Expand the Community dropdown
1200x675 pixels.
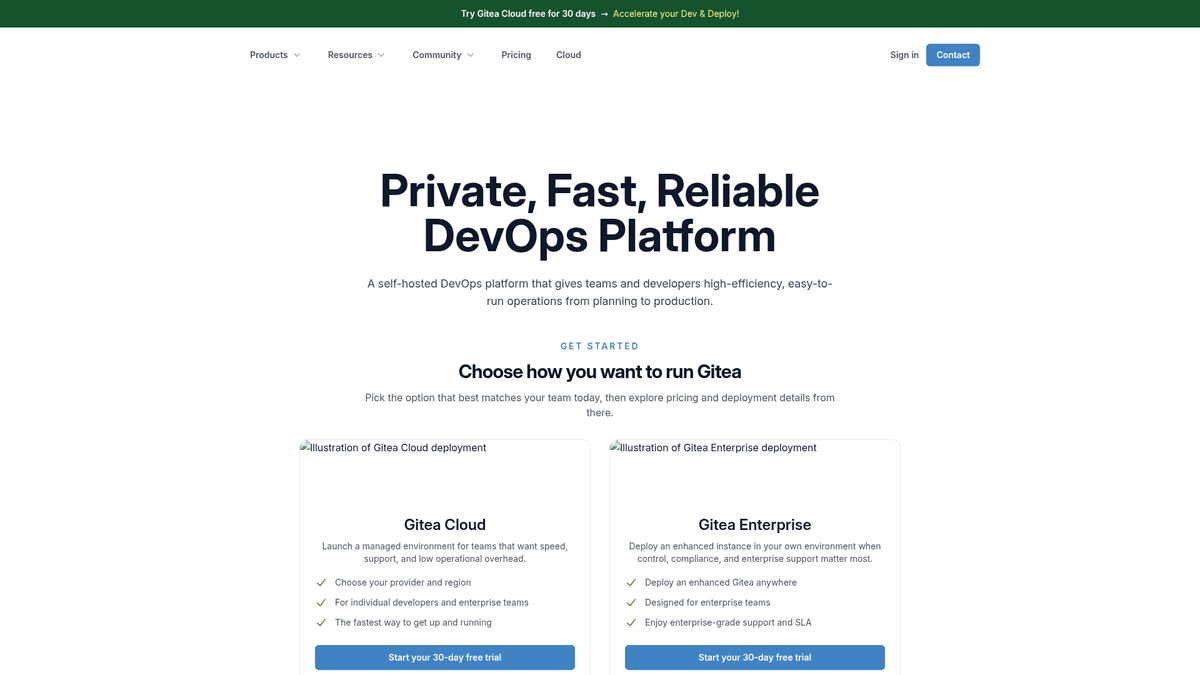(443, 55)
